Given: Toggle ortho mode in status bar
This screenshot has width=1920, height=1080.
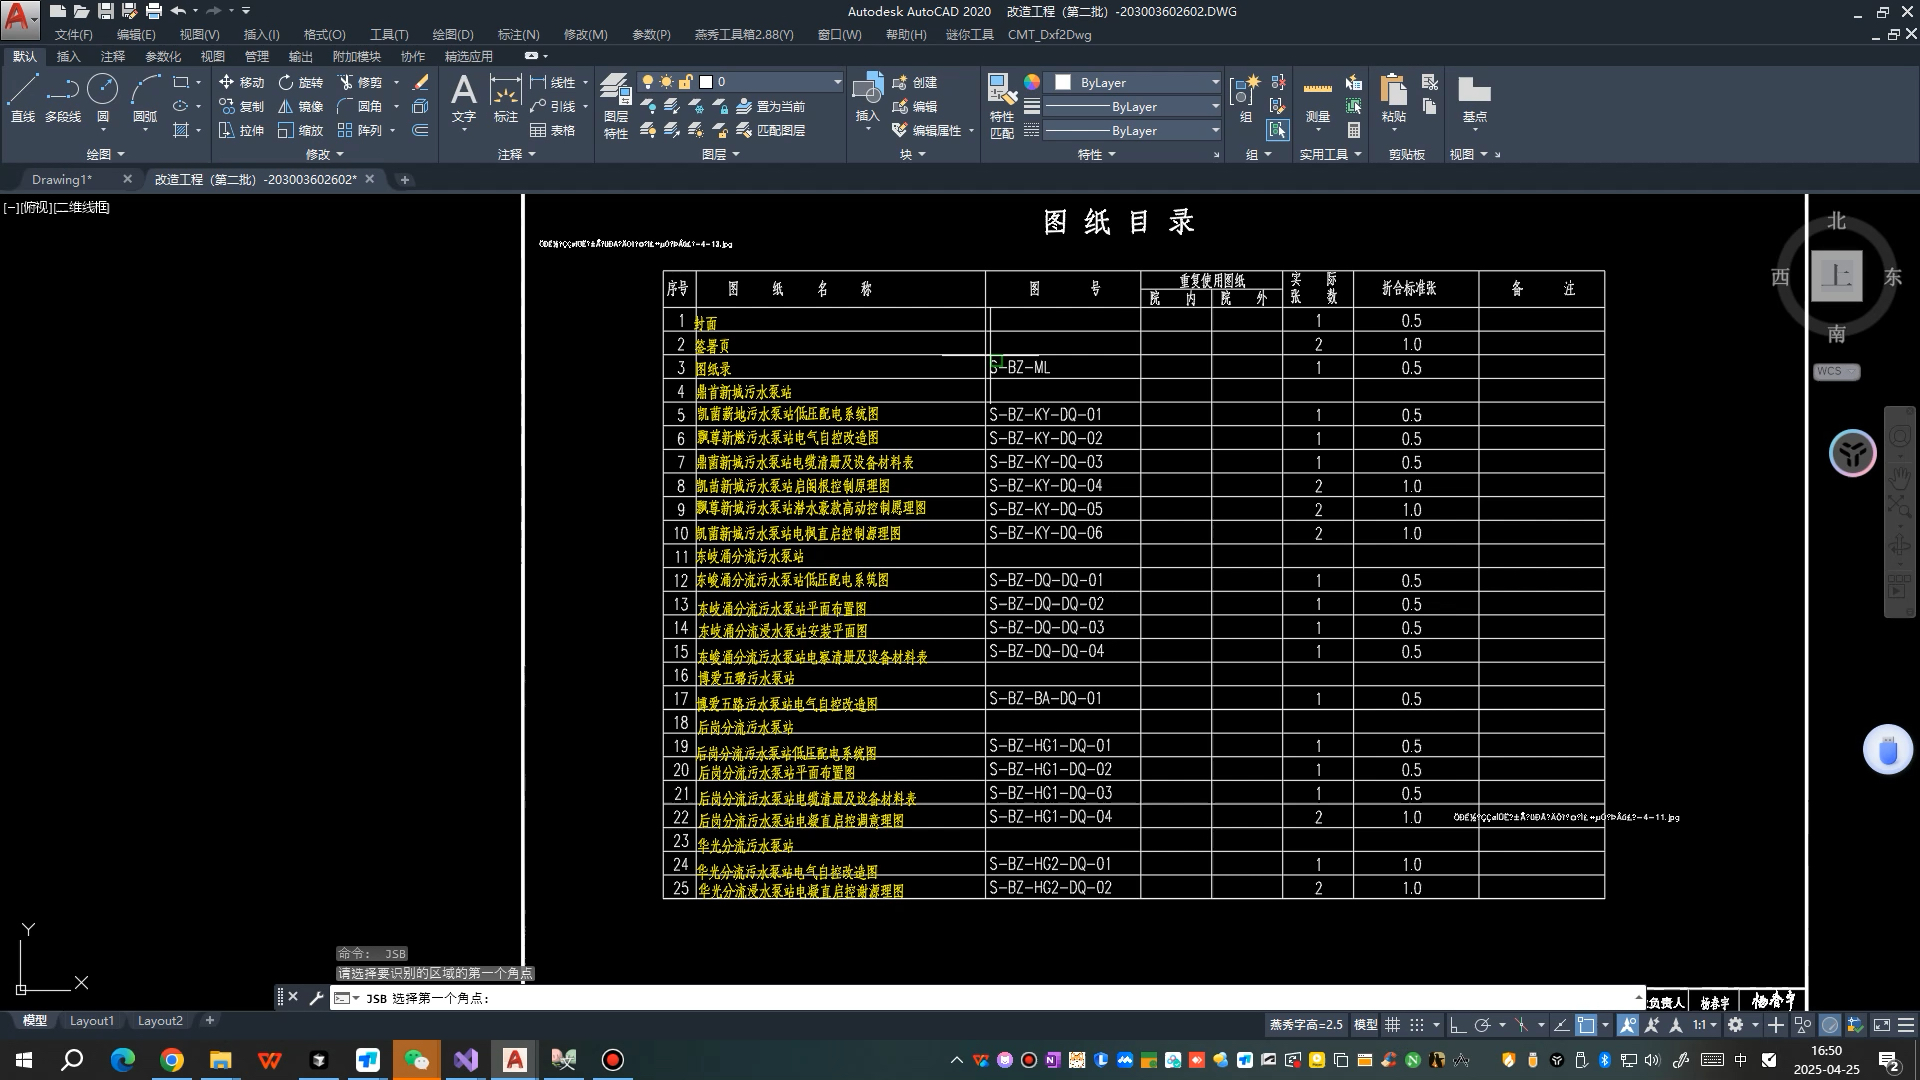Looking at the screenshot, I should (x=1457, y=1025).
